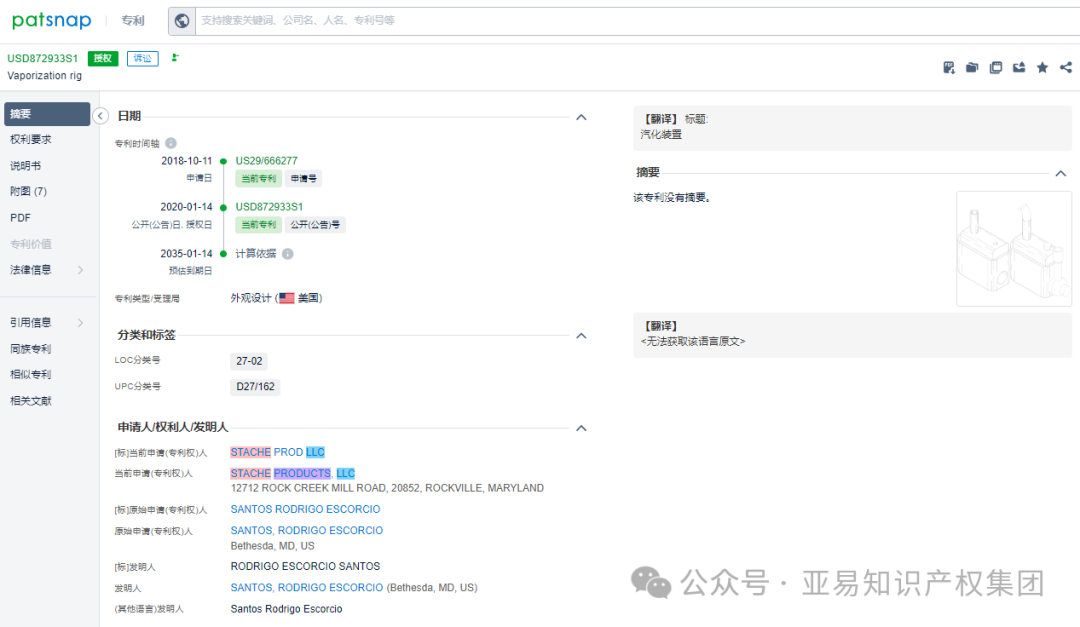Expand the 法律信息 sidebar entry
Image resolution: width=1080 pixels, height=627 pixels.
click(x=46, y=270)
